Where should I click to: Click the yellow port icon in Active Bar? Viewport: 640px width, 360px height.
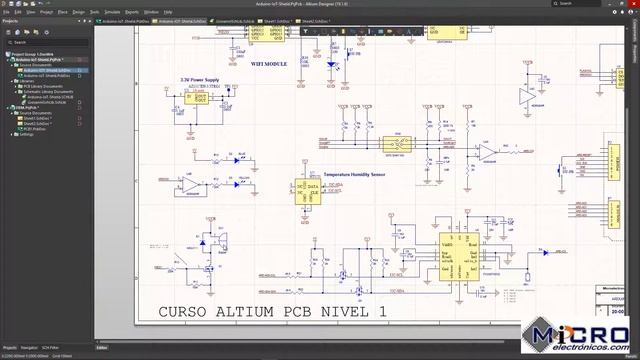[390, 31]
